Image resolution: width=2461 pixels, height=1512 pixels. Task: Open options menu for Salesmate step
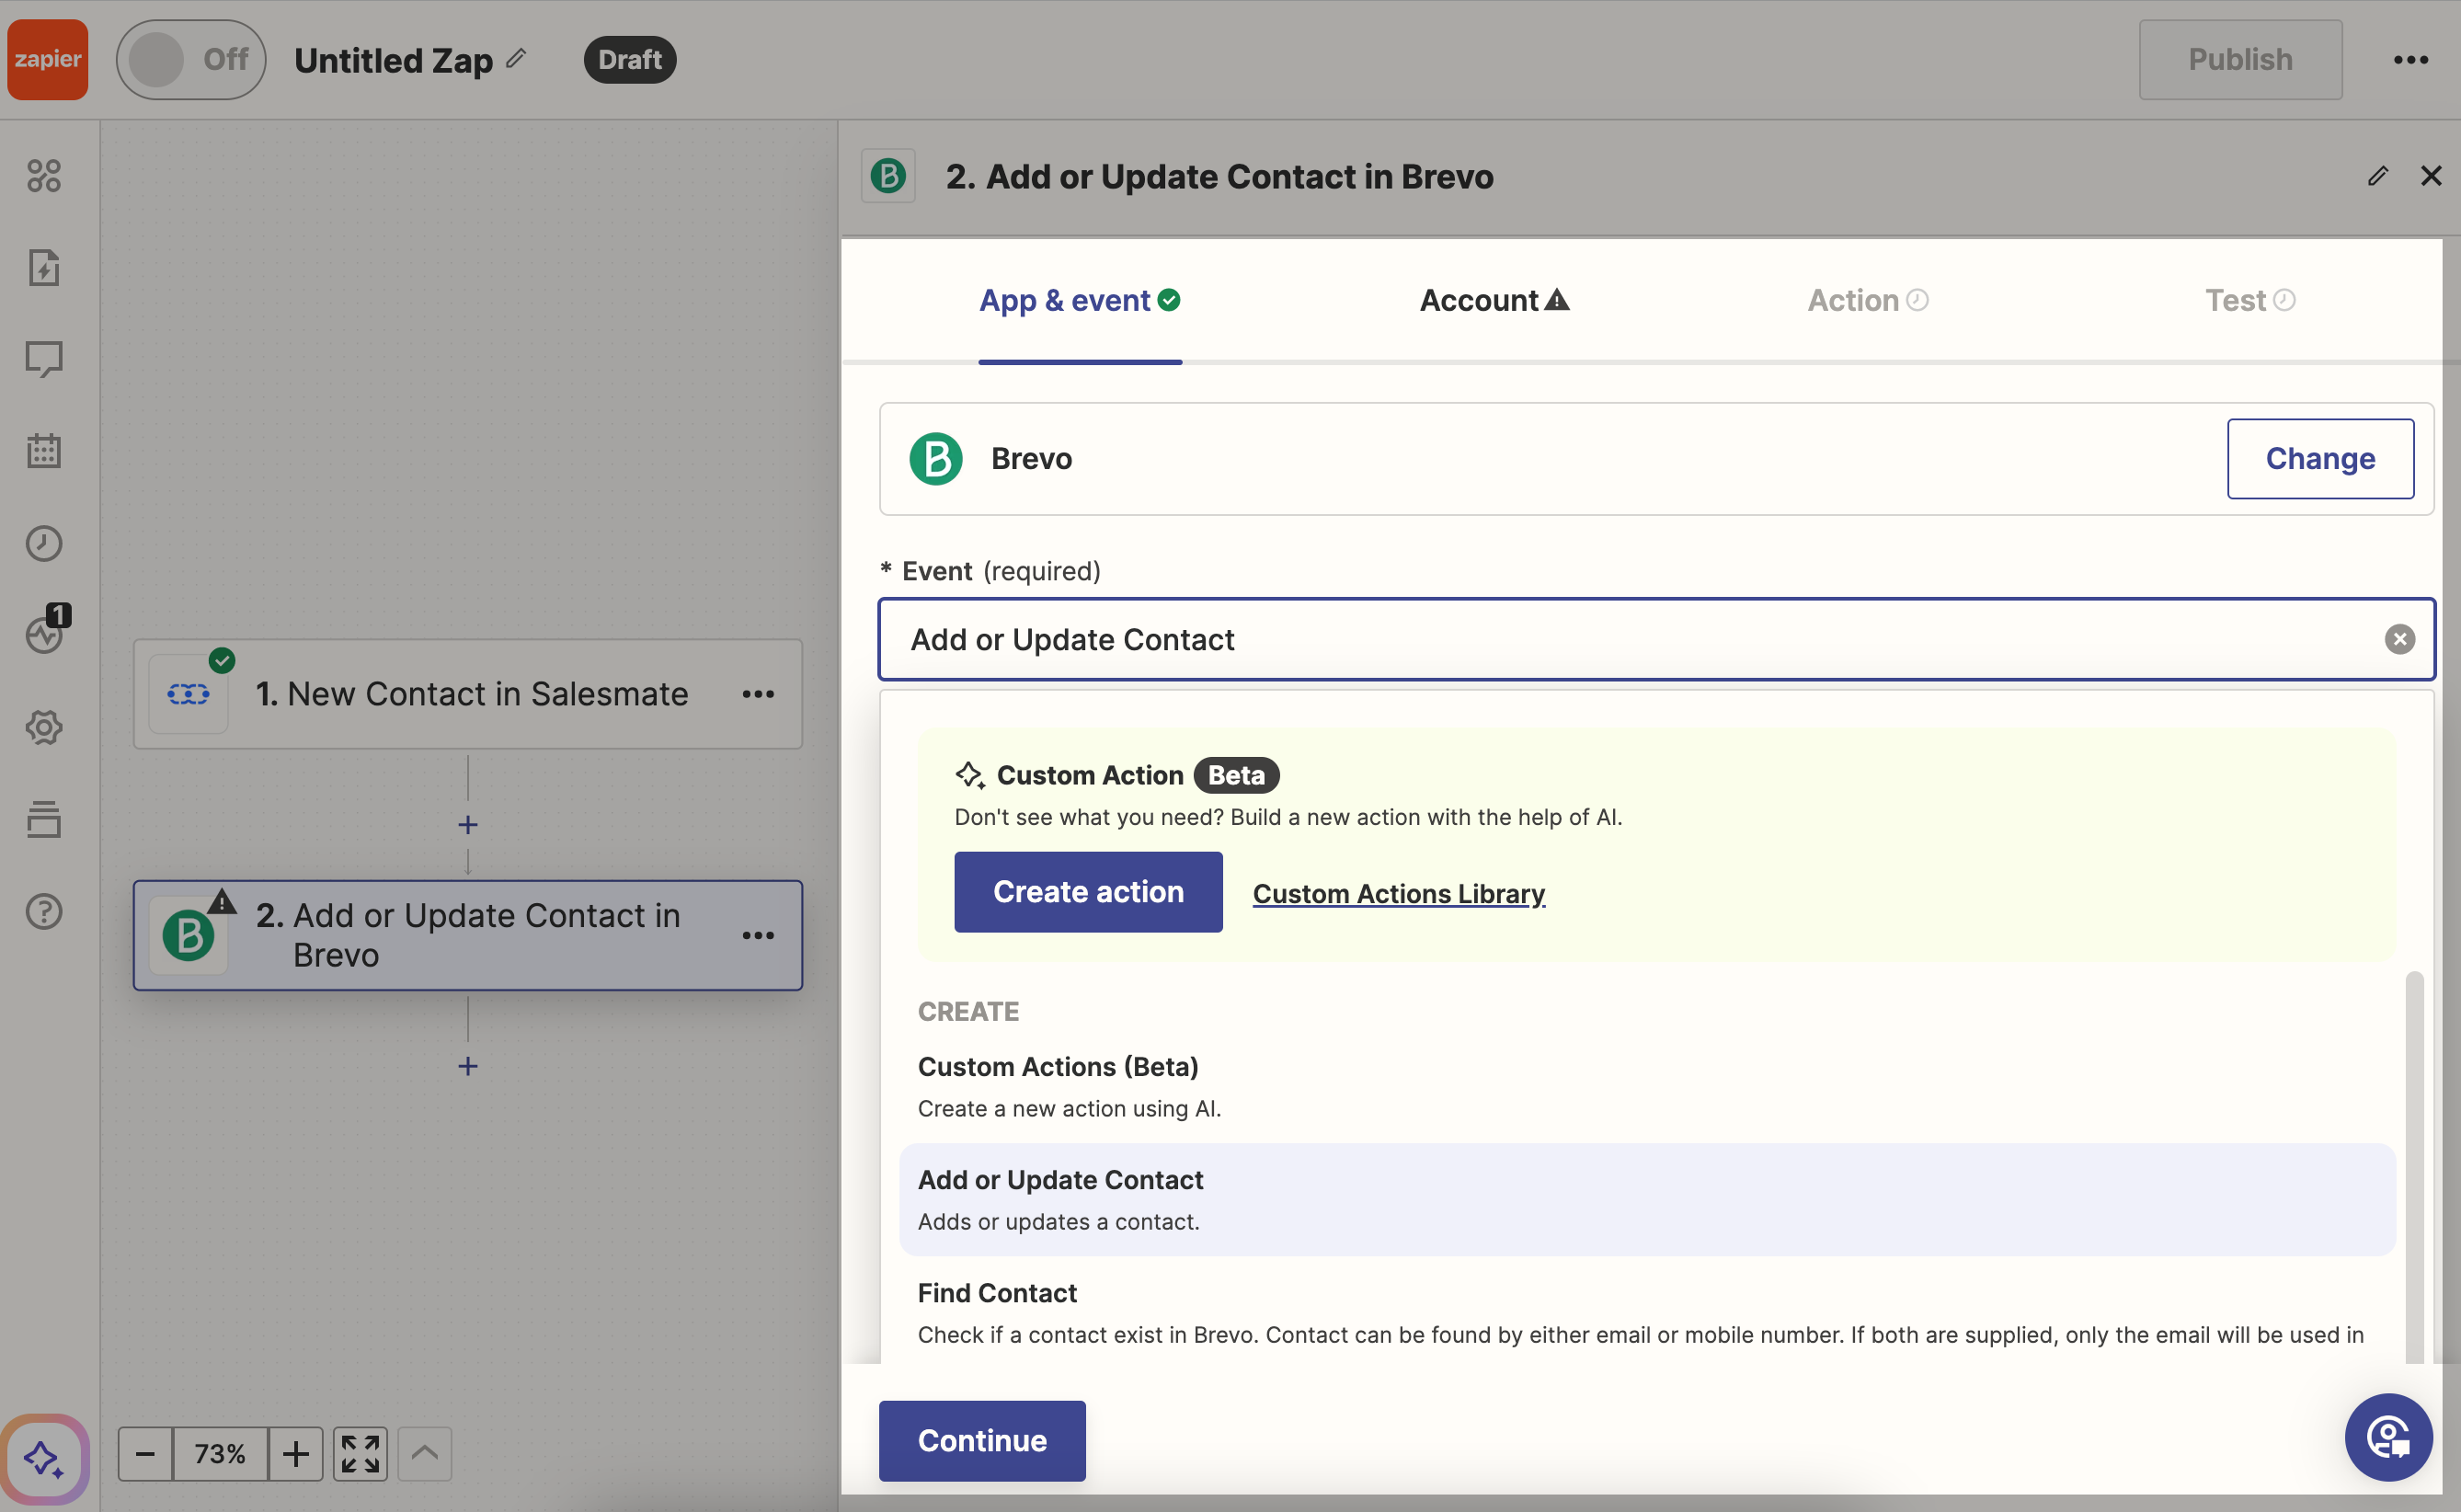758,694
